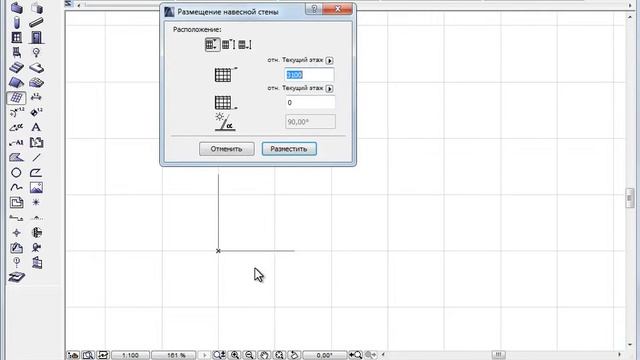Select the Fill tool in toolbox
Screen dimensions: 640x360
[x=16, y=158]
